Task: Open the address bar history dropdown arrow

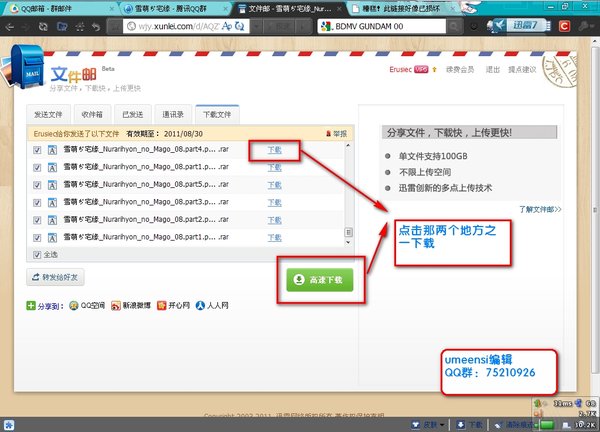Action: 256,26
